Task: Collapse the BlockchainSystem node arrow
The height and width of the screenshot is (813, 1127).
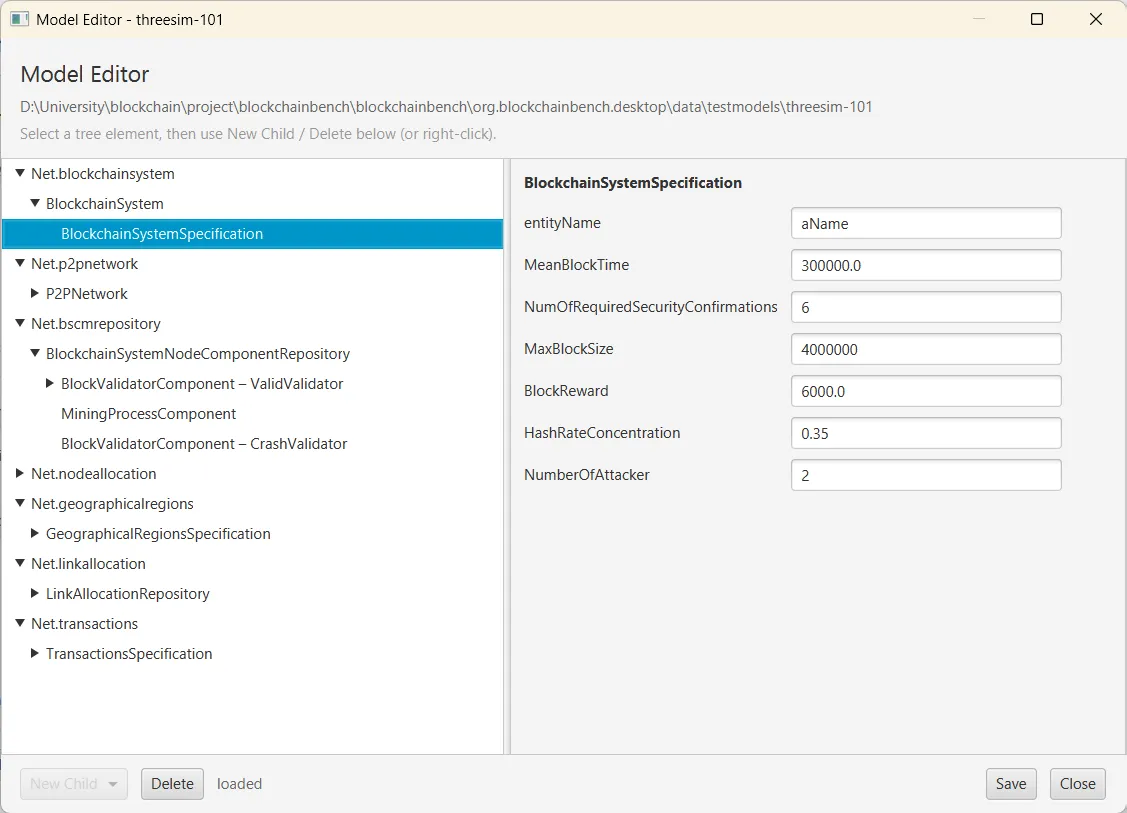Action: 34,203
